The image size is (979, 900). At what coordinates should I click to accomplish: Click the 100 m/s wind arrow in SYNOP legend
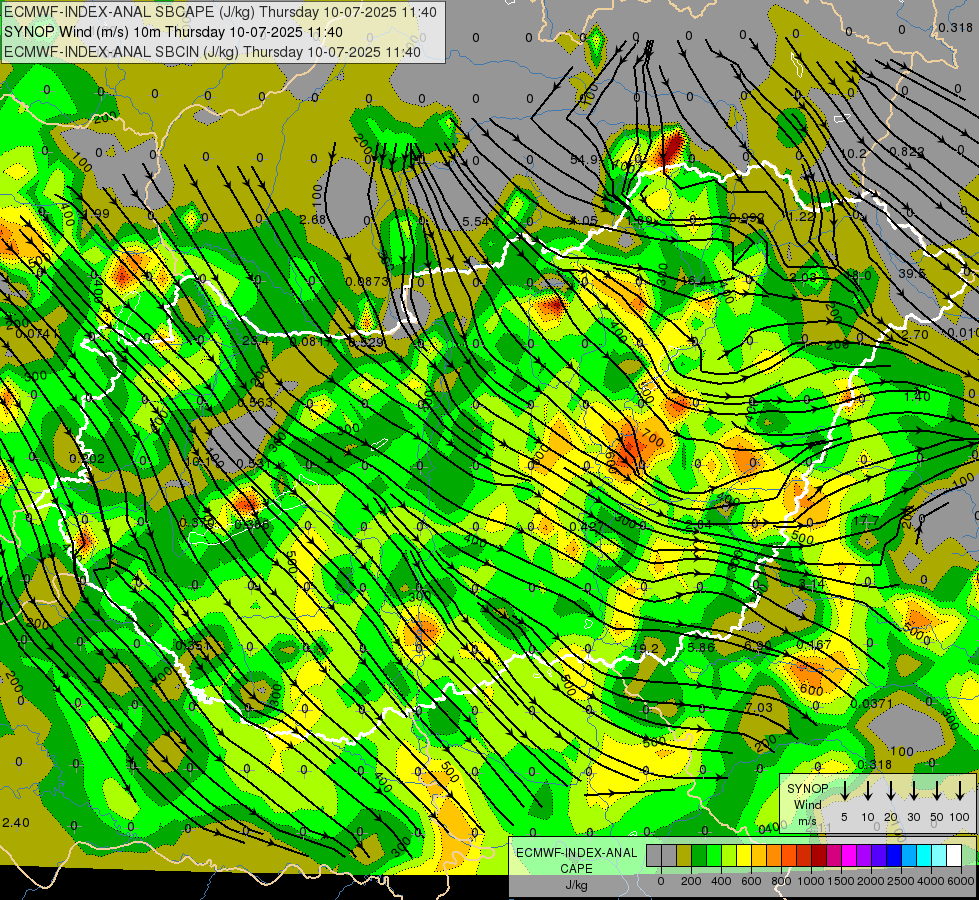point(960,791)
